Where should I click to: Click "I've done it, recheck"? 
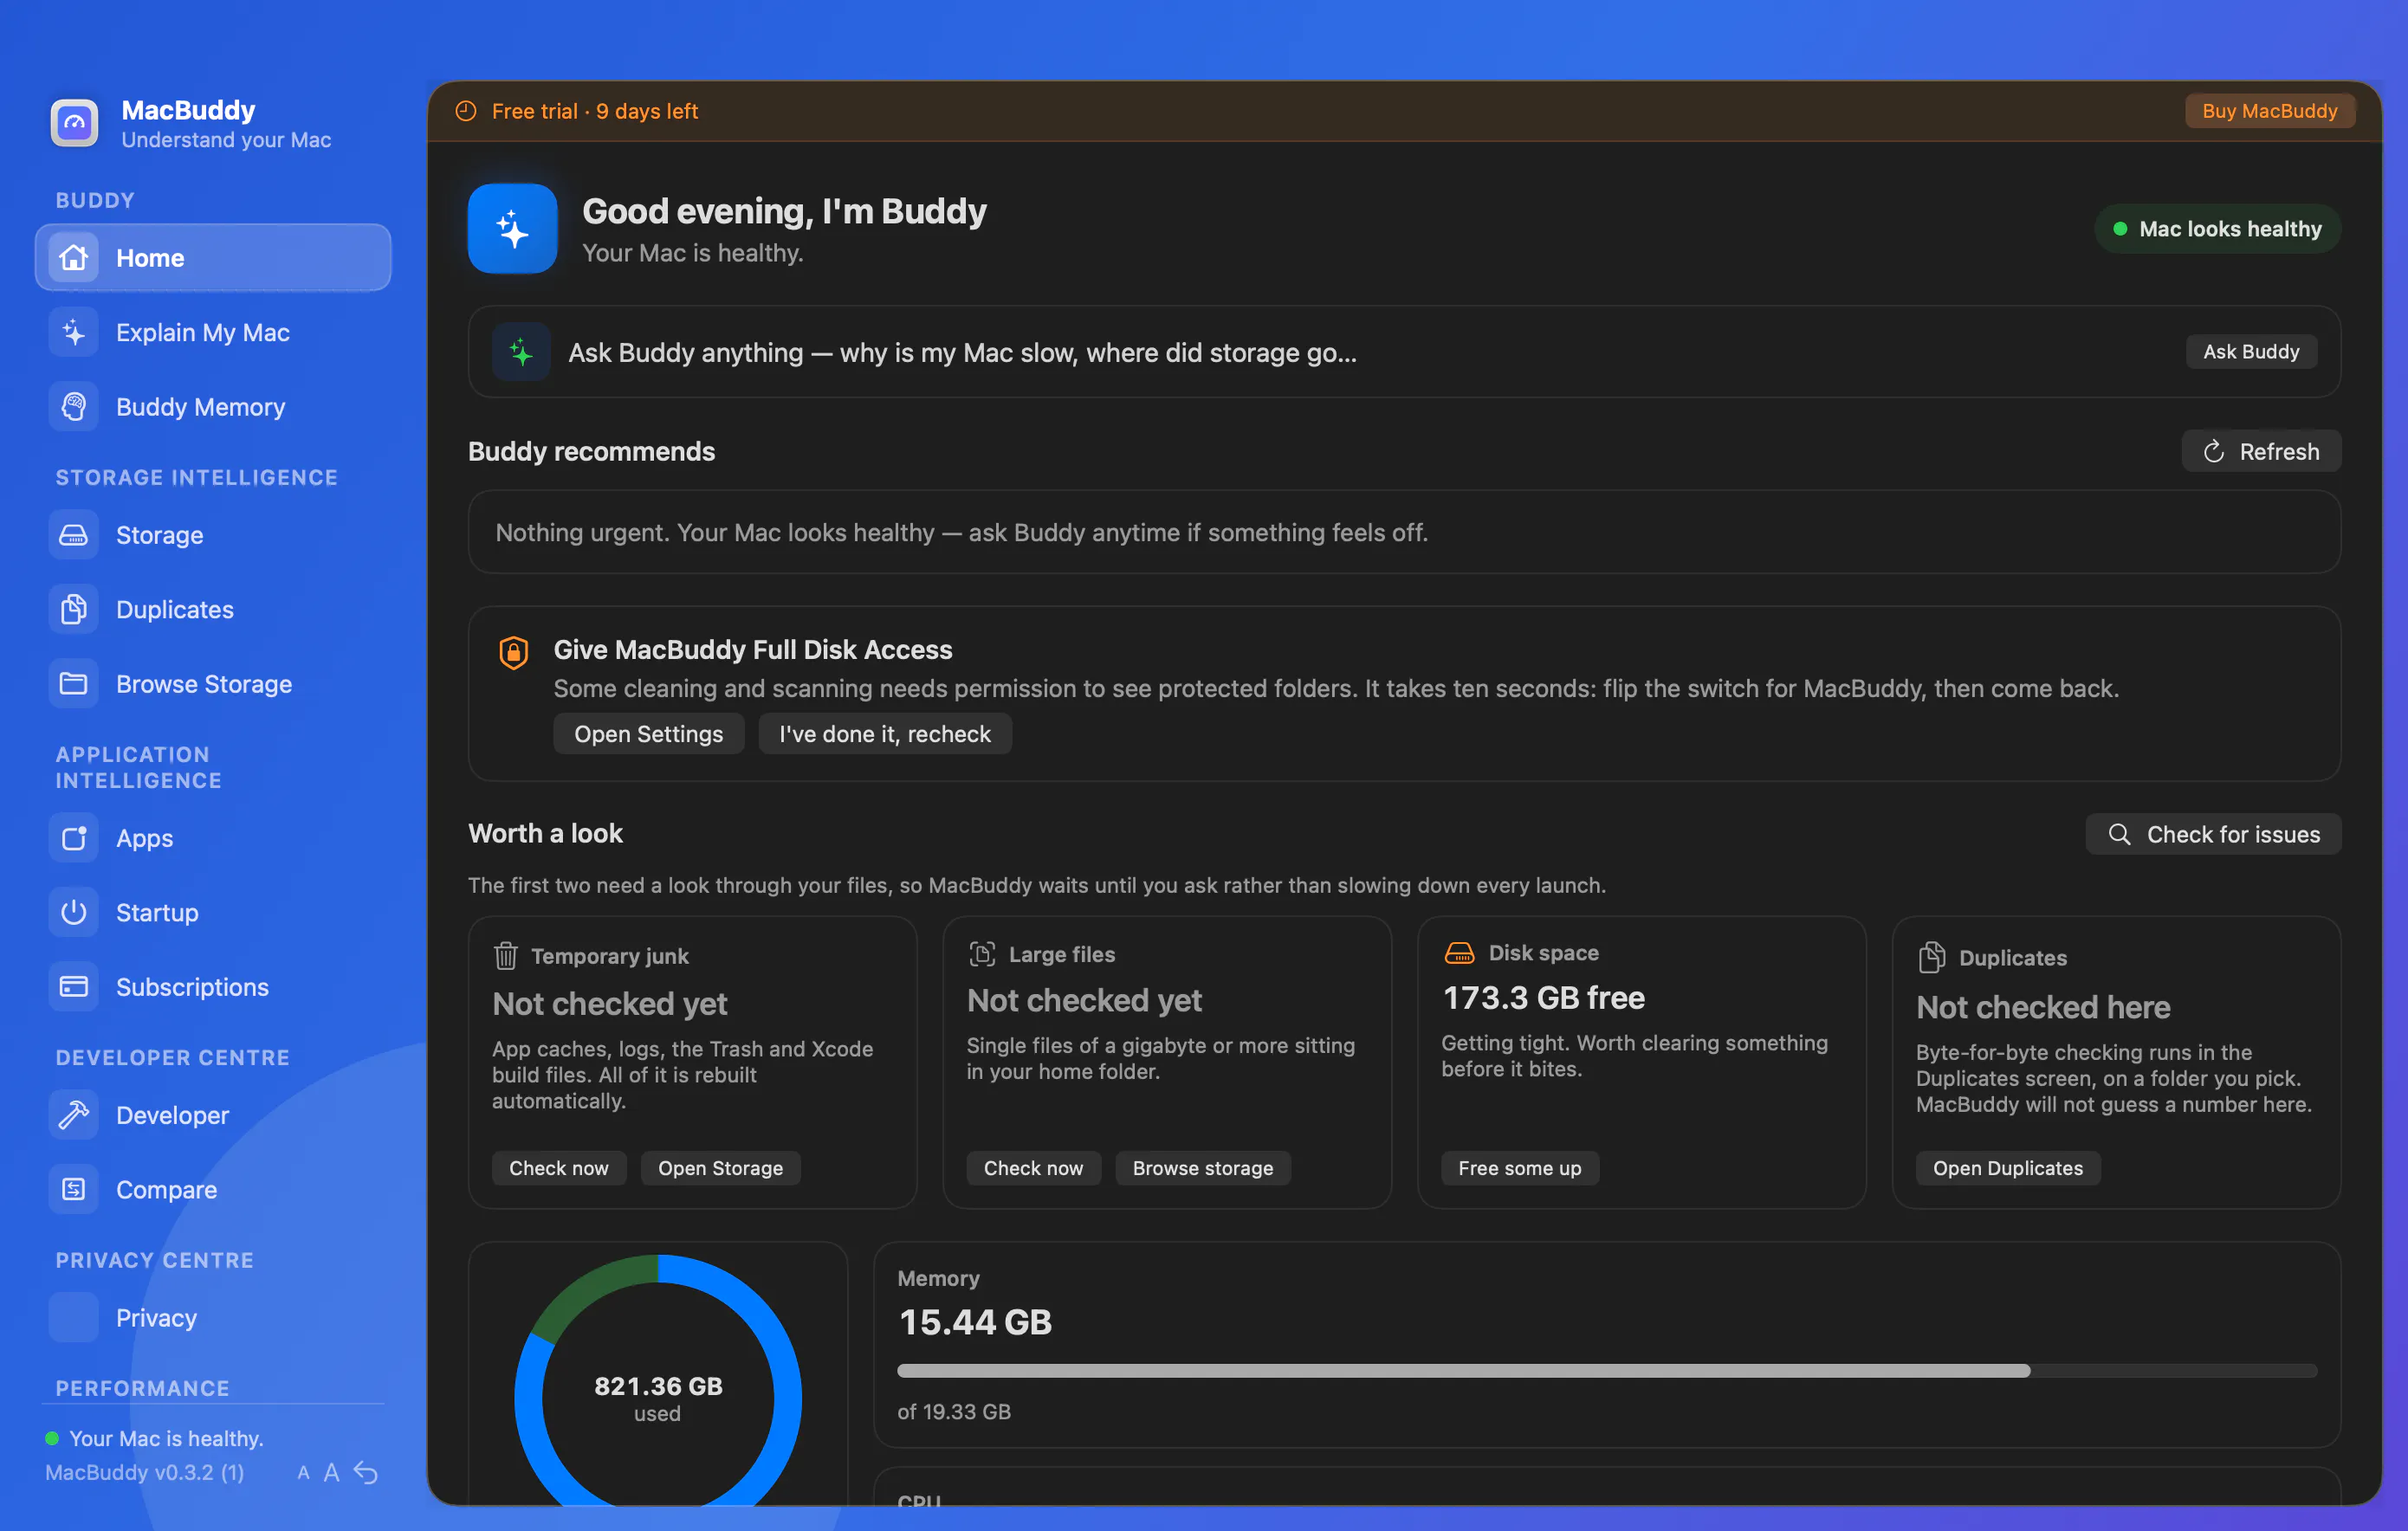click(x=885, y=734)
